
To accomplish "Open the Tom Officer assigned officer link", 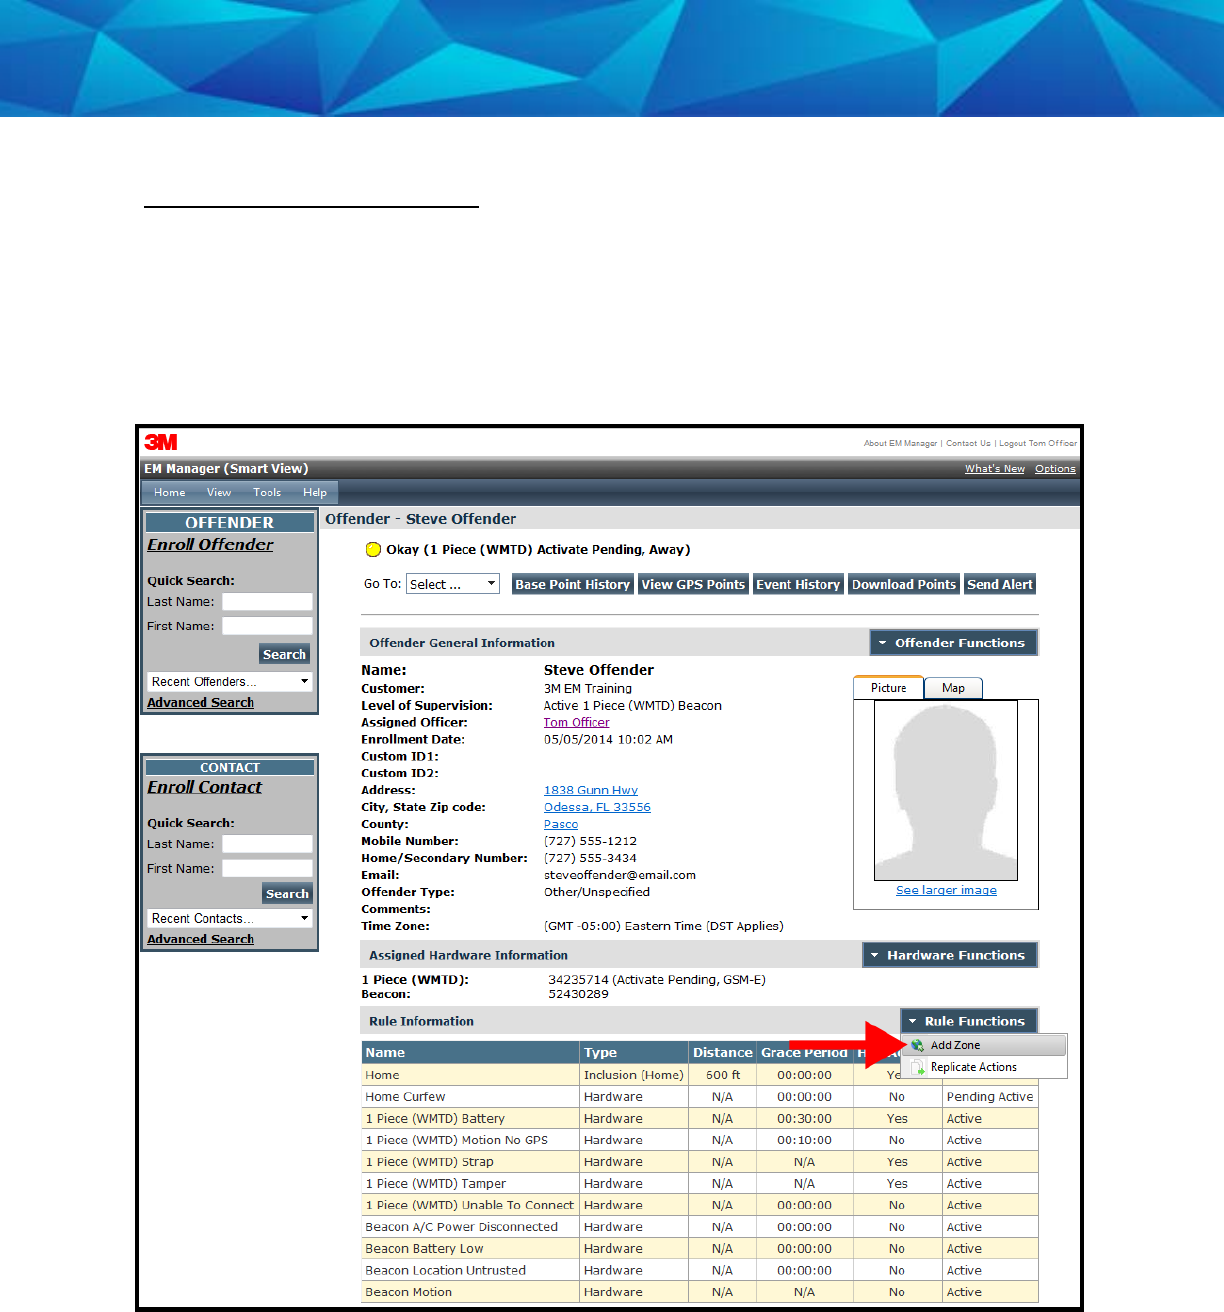I will tap(576, 722).
